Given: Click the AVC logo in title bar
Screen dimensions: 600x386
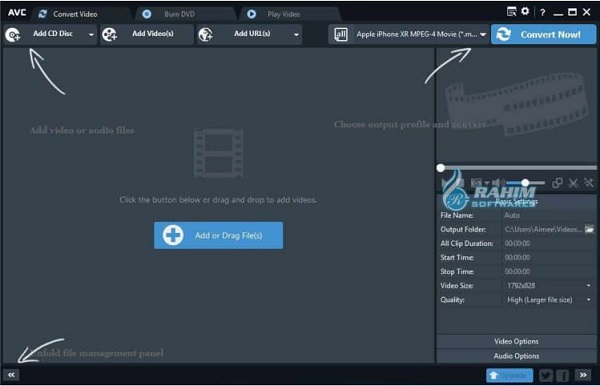Looking at the screenshot, I should pyautogui.click(x=17, y=12).
